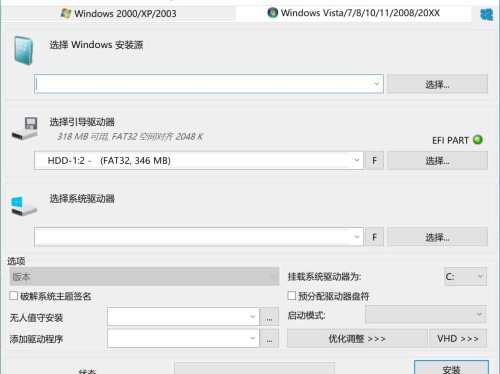Image resolution: width=500 pixels, height=374 pixels.
Task: Click browse ... button for 无人值守安装
Action: 269,317
